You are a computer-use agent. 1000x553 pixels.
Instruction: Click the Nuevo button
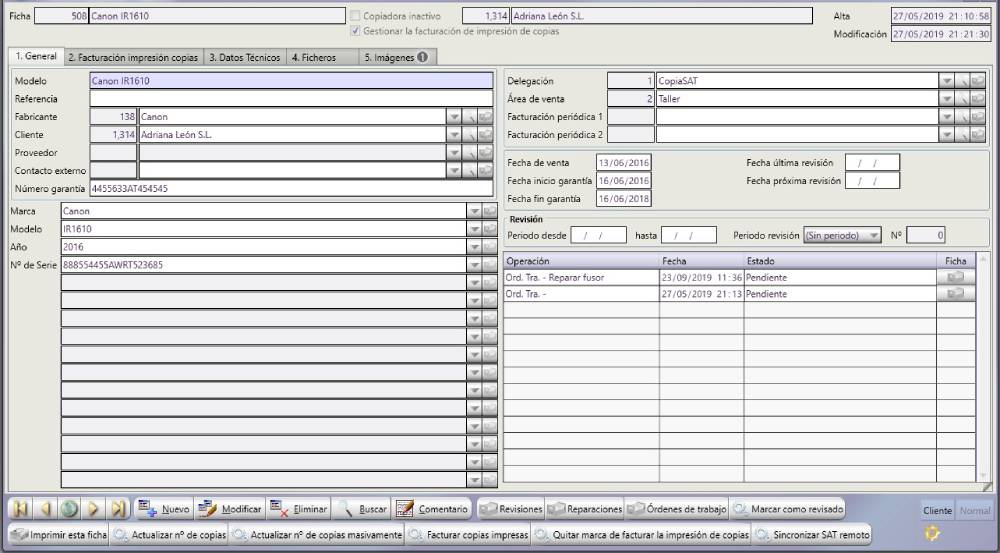pyautogui.click(x=164, y=509)
